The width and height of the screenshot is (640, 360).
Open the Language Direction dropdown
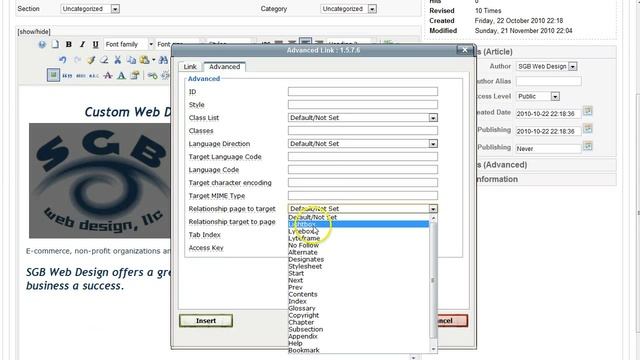point(362,144)
